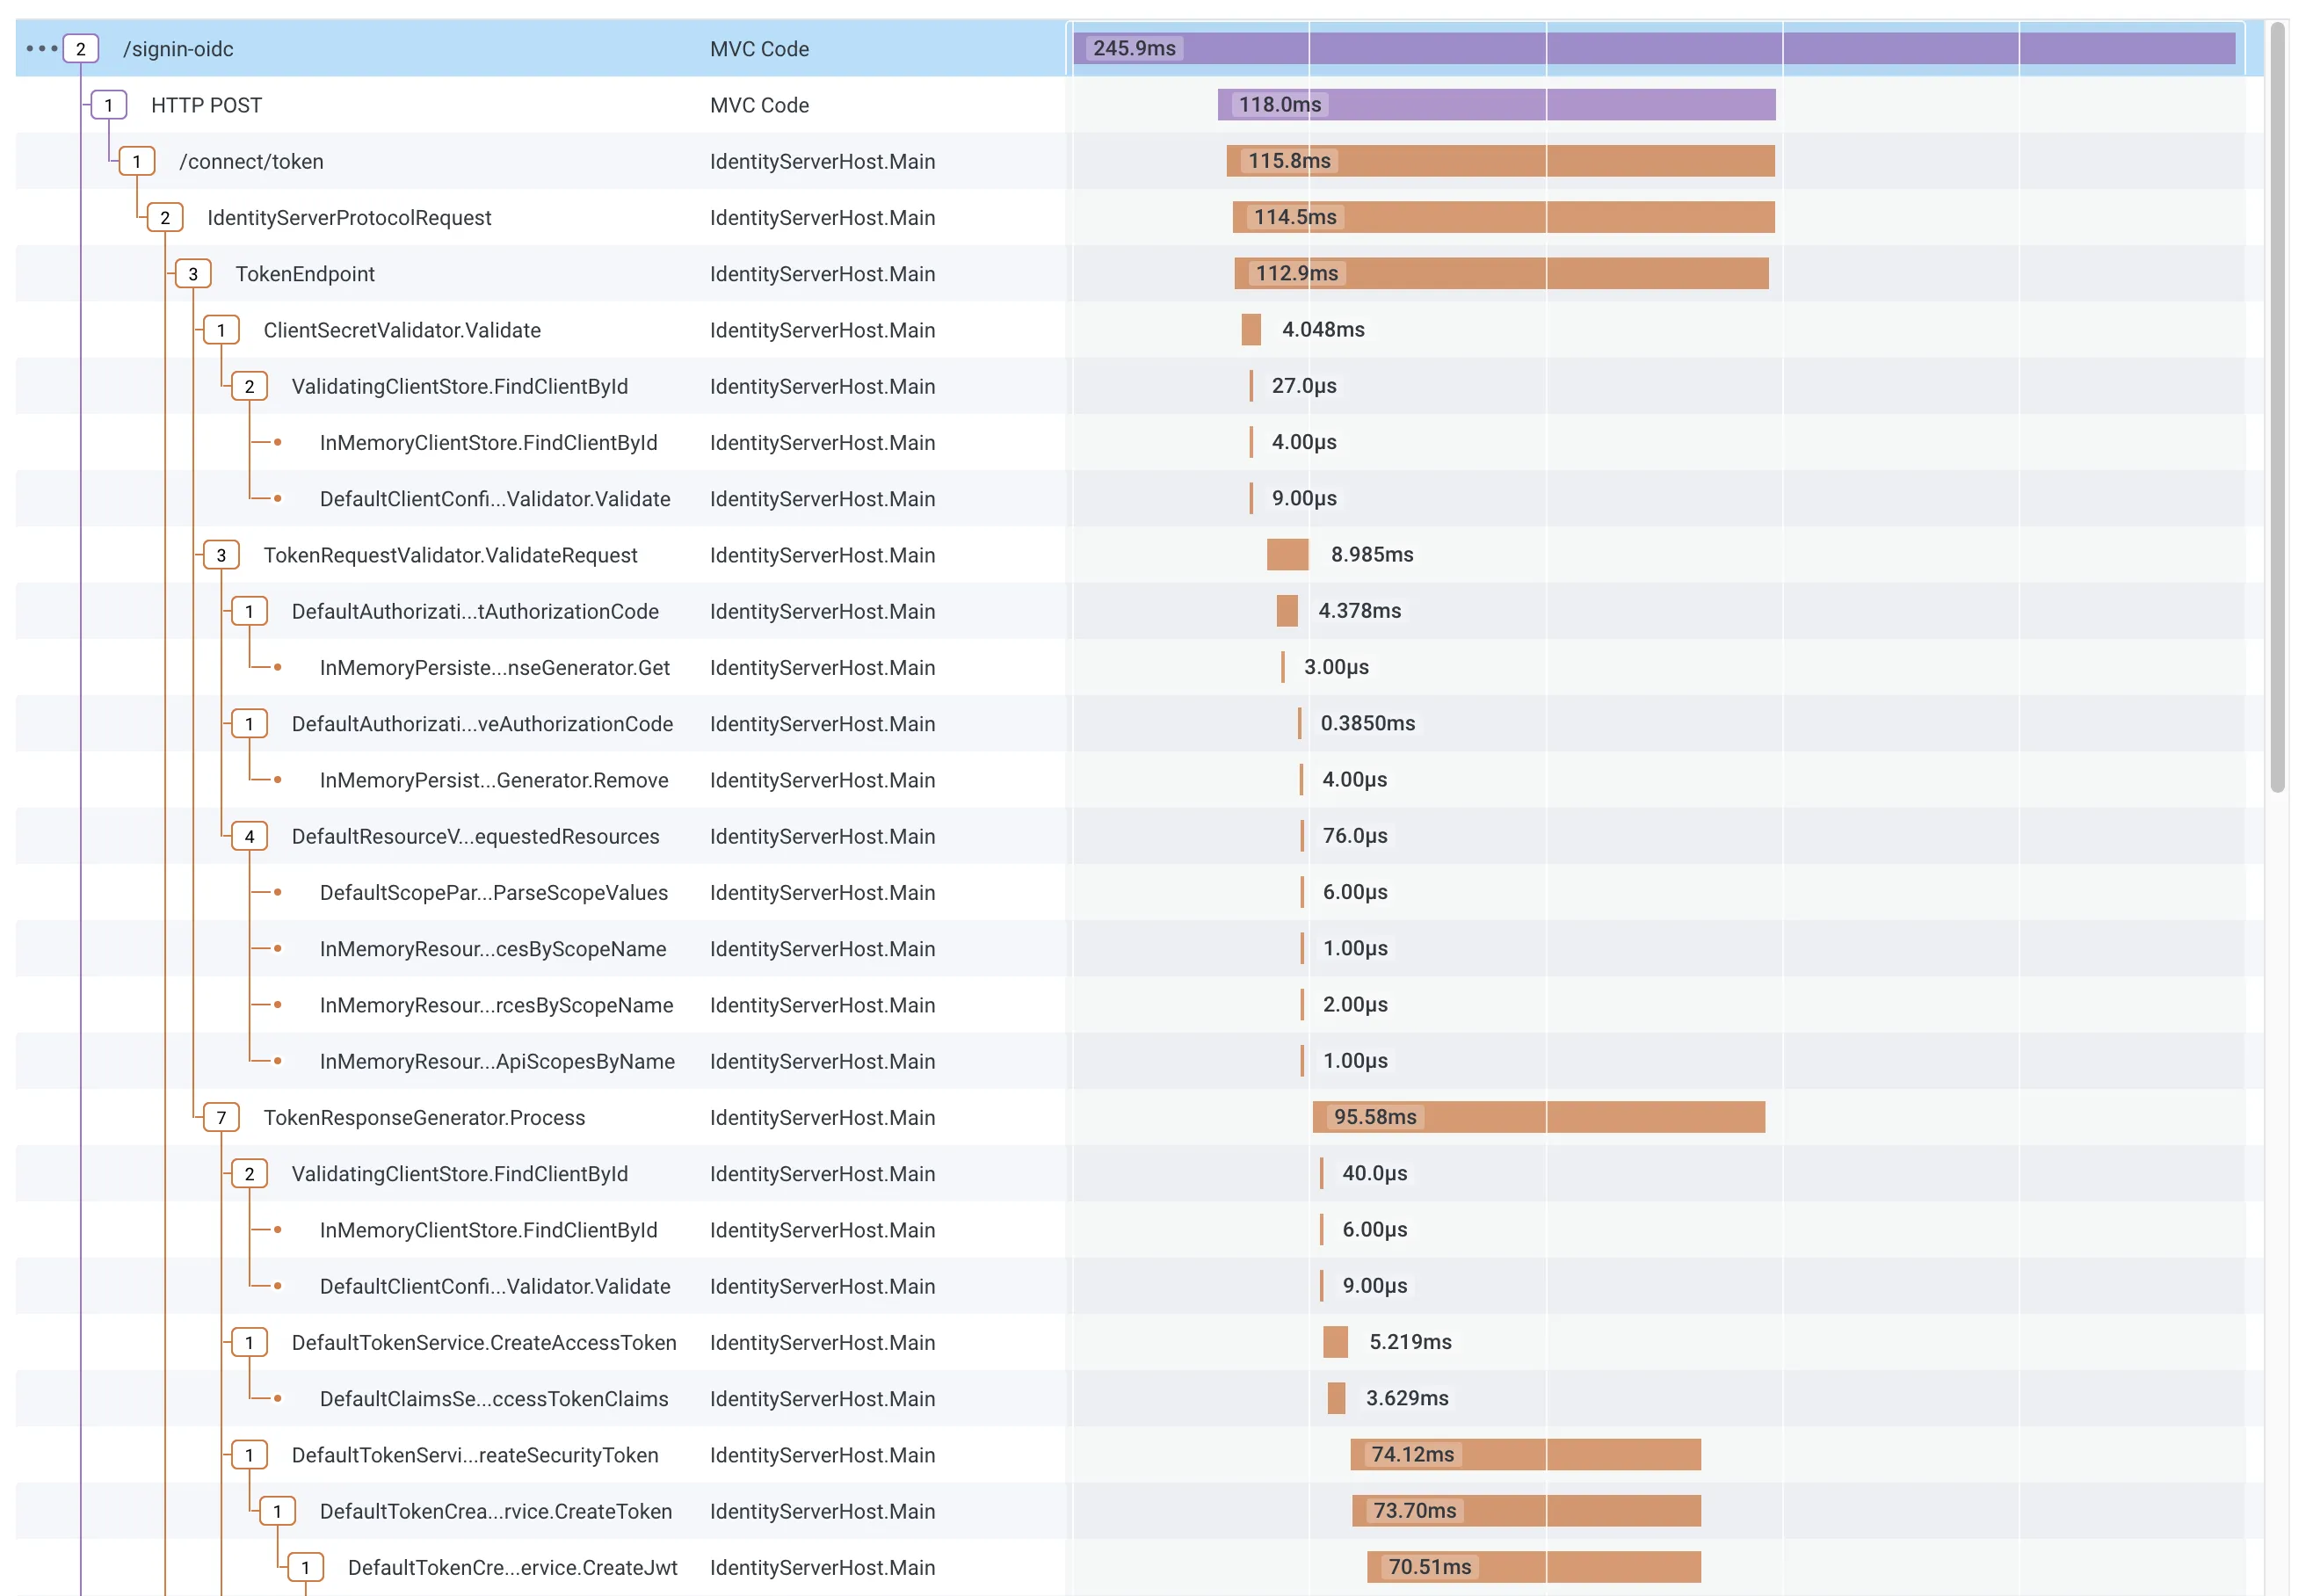2313x1596 pixels.
Task: Click the dot marker by InMemoryResour...rcesByScopeName
Action: click(x=277, y=1005)
